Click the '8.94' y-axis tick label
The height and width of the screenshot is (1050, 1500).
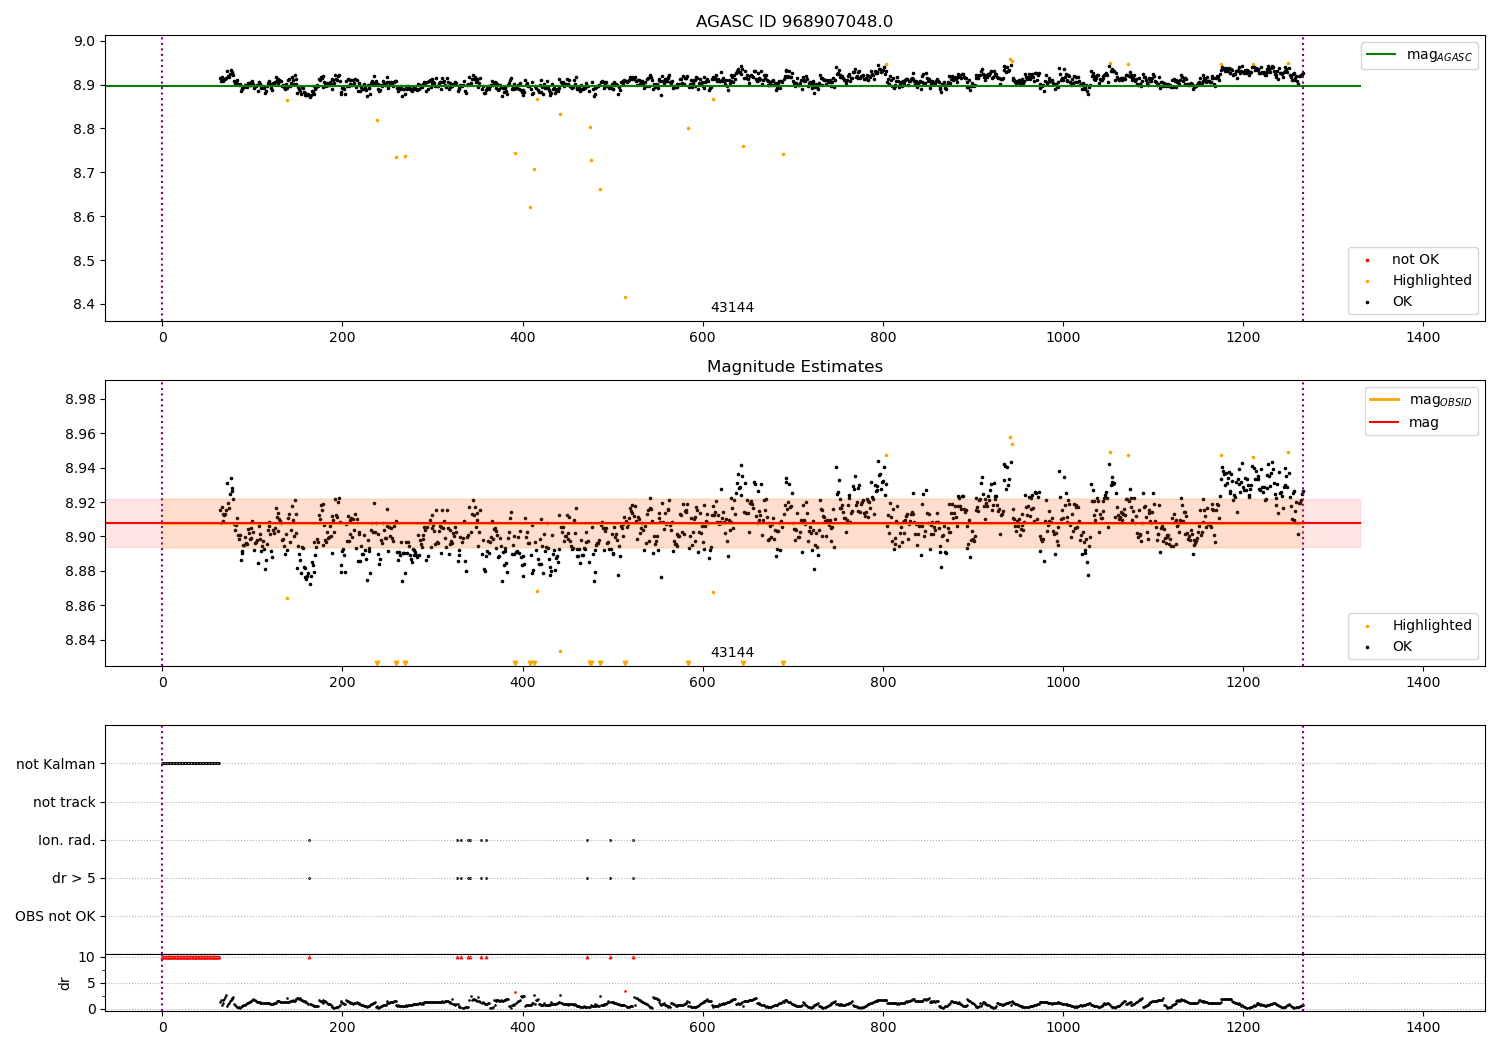click(82, 469)
